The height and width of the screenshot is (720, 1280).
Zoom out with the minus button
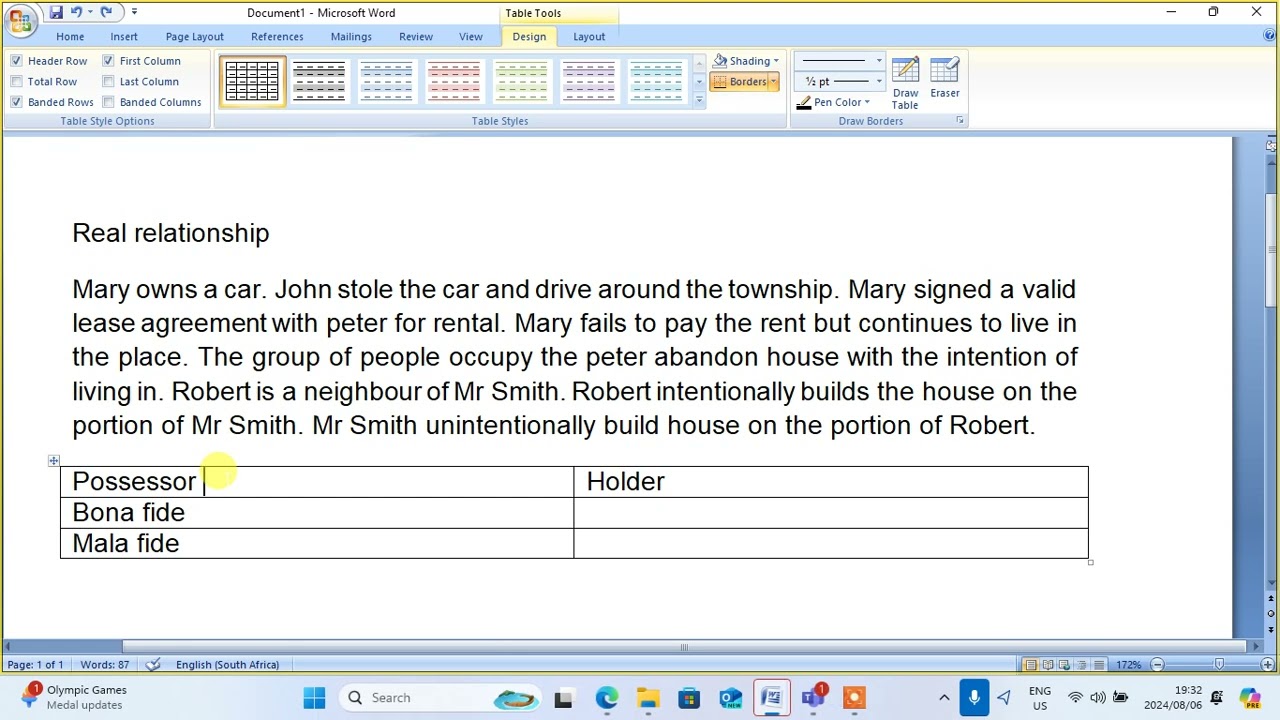click(1157, 664)
